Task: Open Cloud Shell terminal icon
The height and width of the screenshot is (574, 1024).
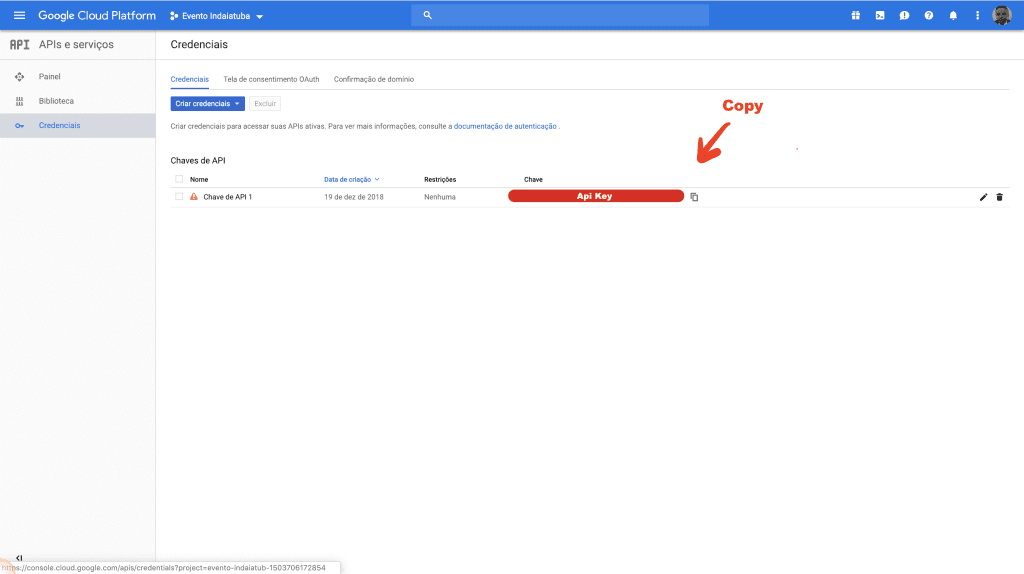Action: tap(880, 16)
